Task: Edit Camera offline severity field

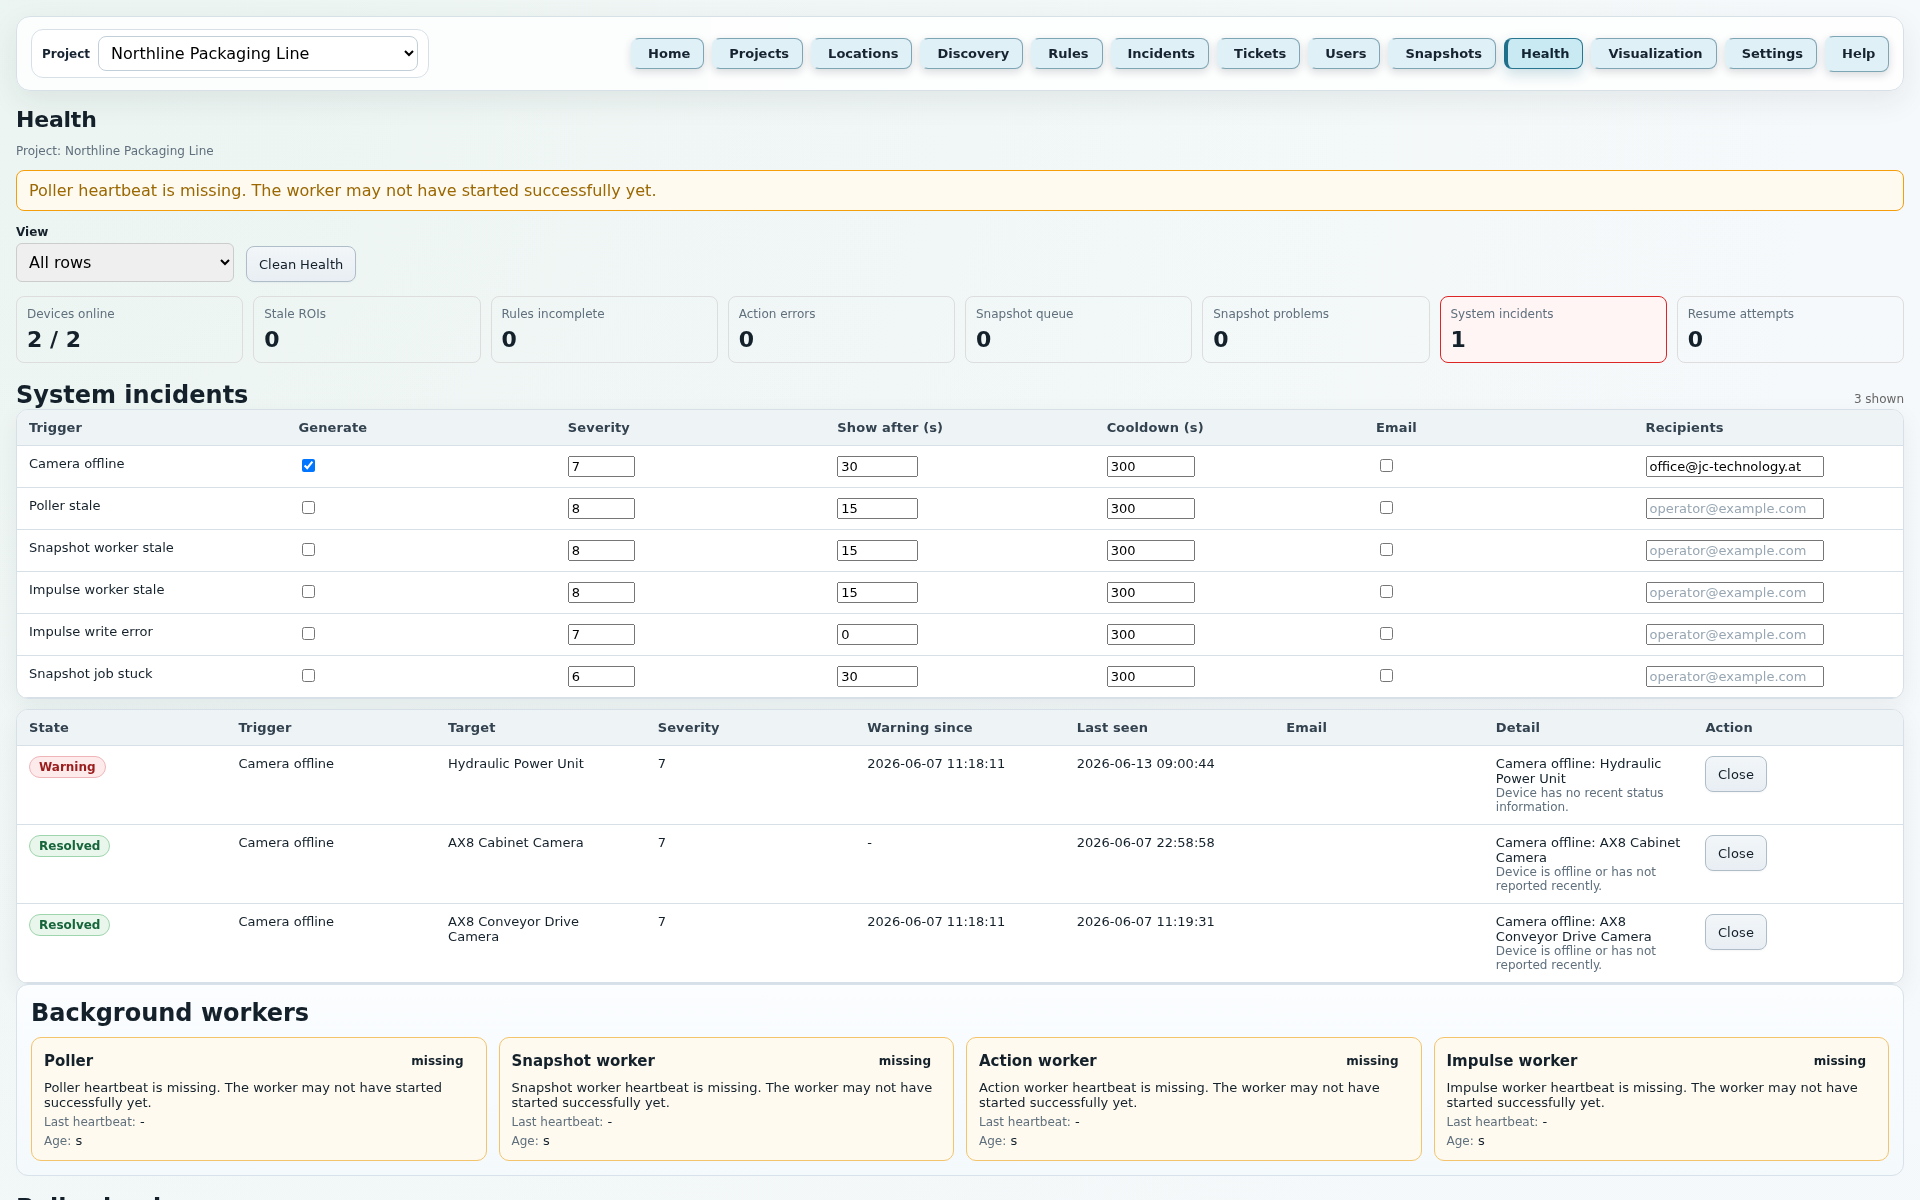Action: click(601, 466)
